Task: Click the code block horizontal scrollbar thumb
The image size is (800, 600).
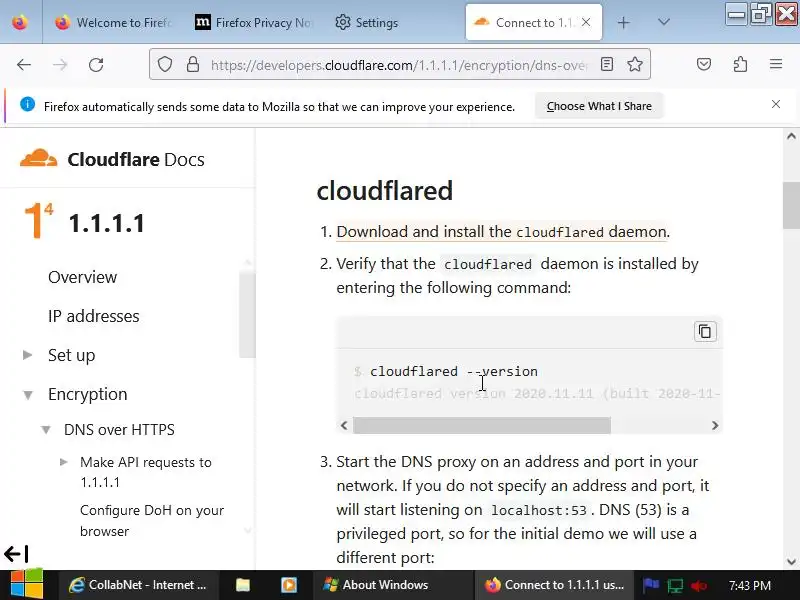Action: pos(482,425)
